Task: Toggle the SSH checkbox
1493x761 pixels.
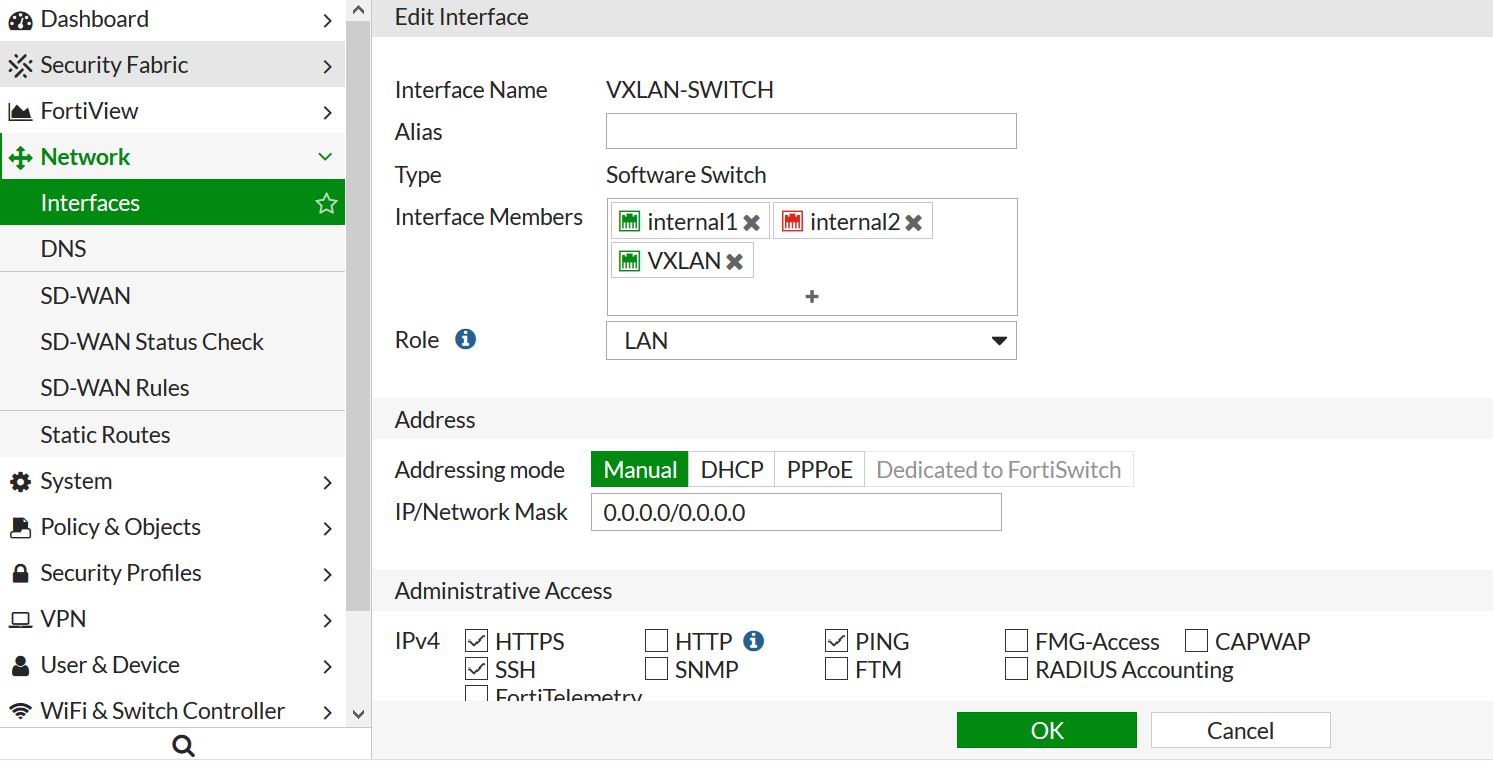Action: point(477,669)
